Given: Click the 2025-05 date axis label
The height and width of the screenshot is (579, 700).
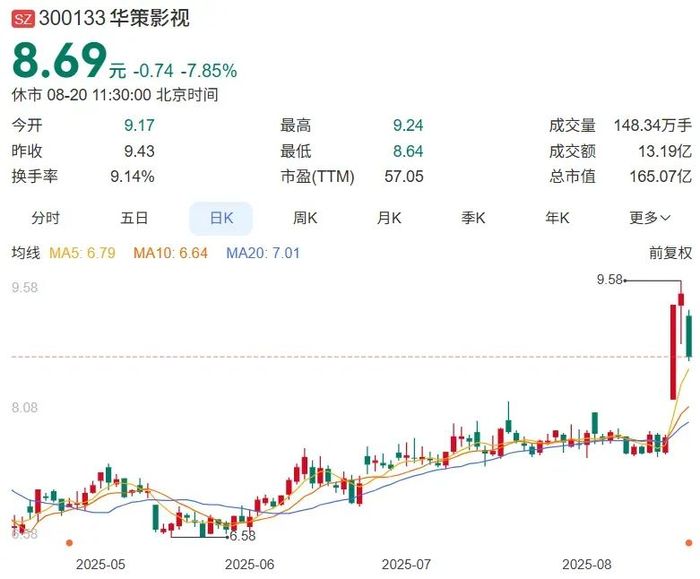Looking at the screenshot, I should coord(100,564).
